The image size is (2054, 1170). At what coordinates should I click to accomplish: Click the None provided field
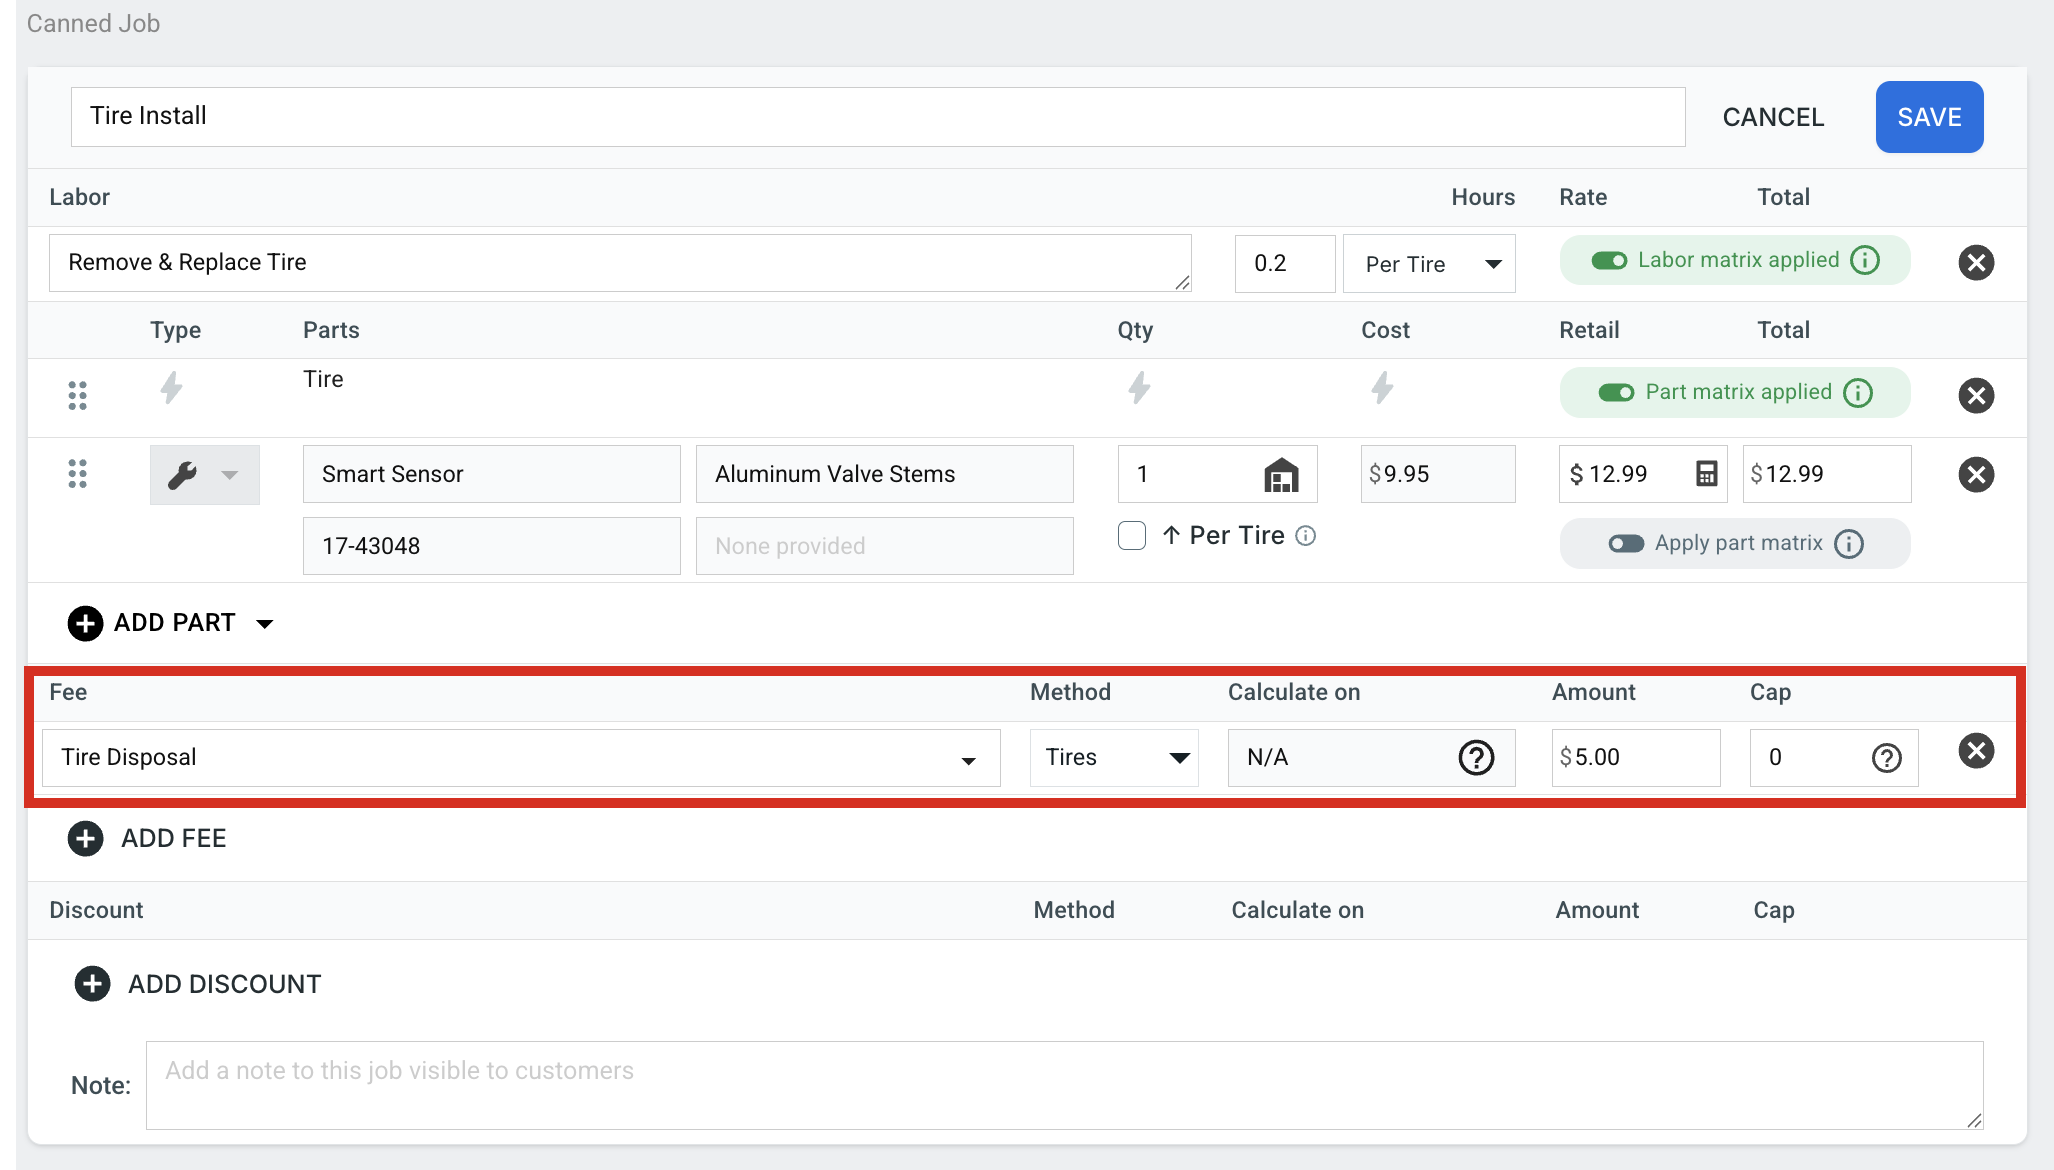click(x=885, y=546)
